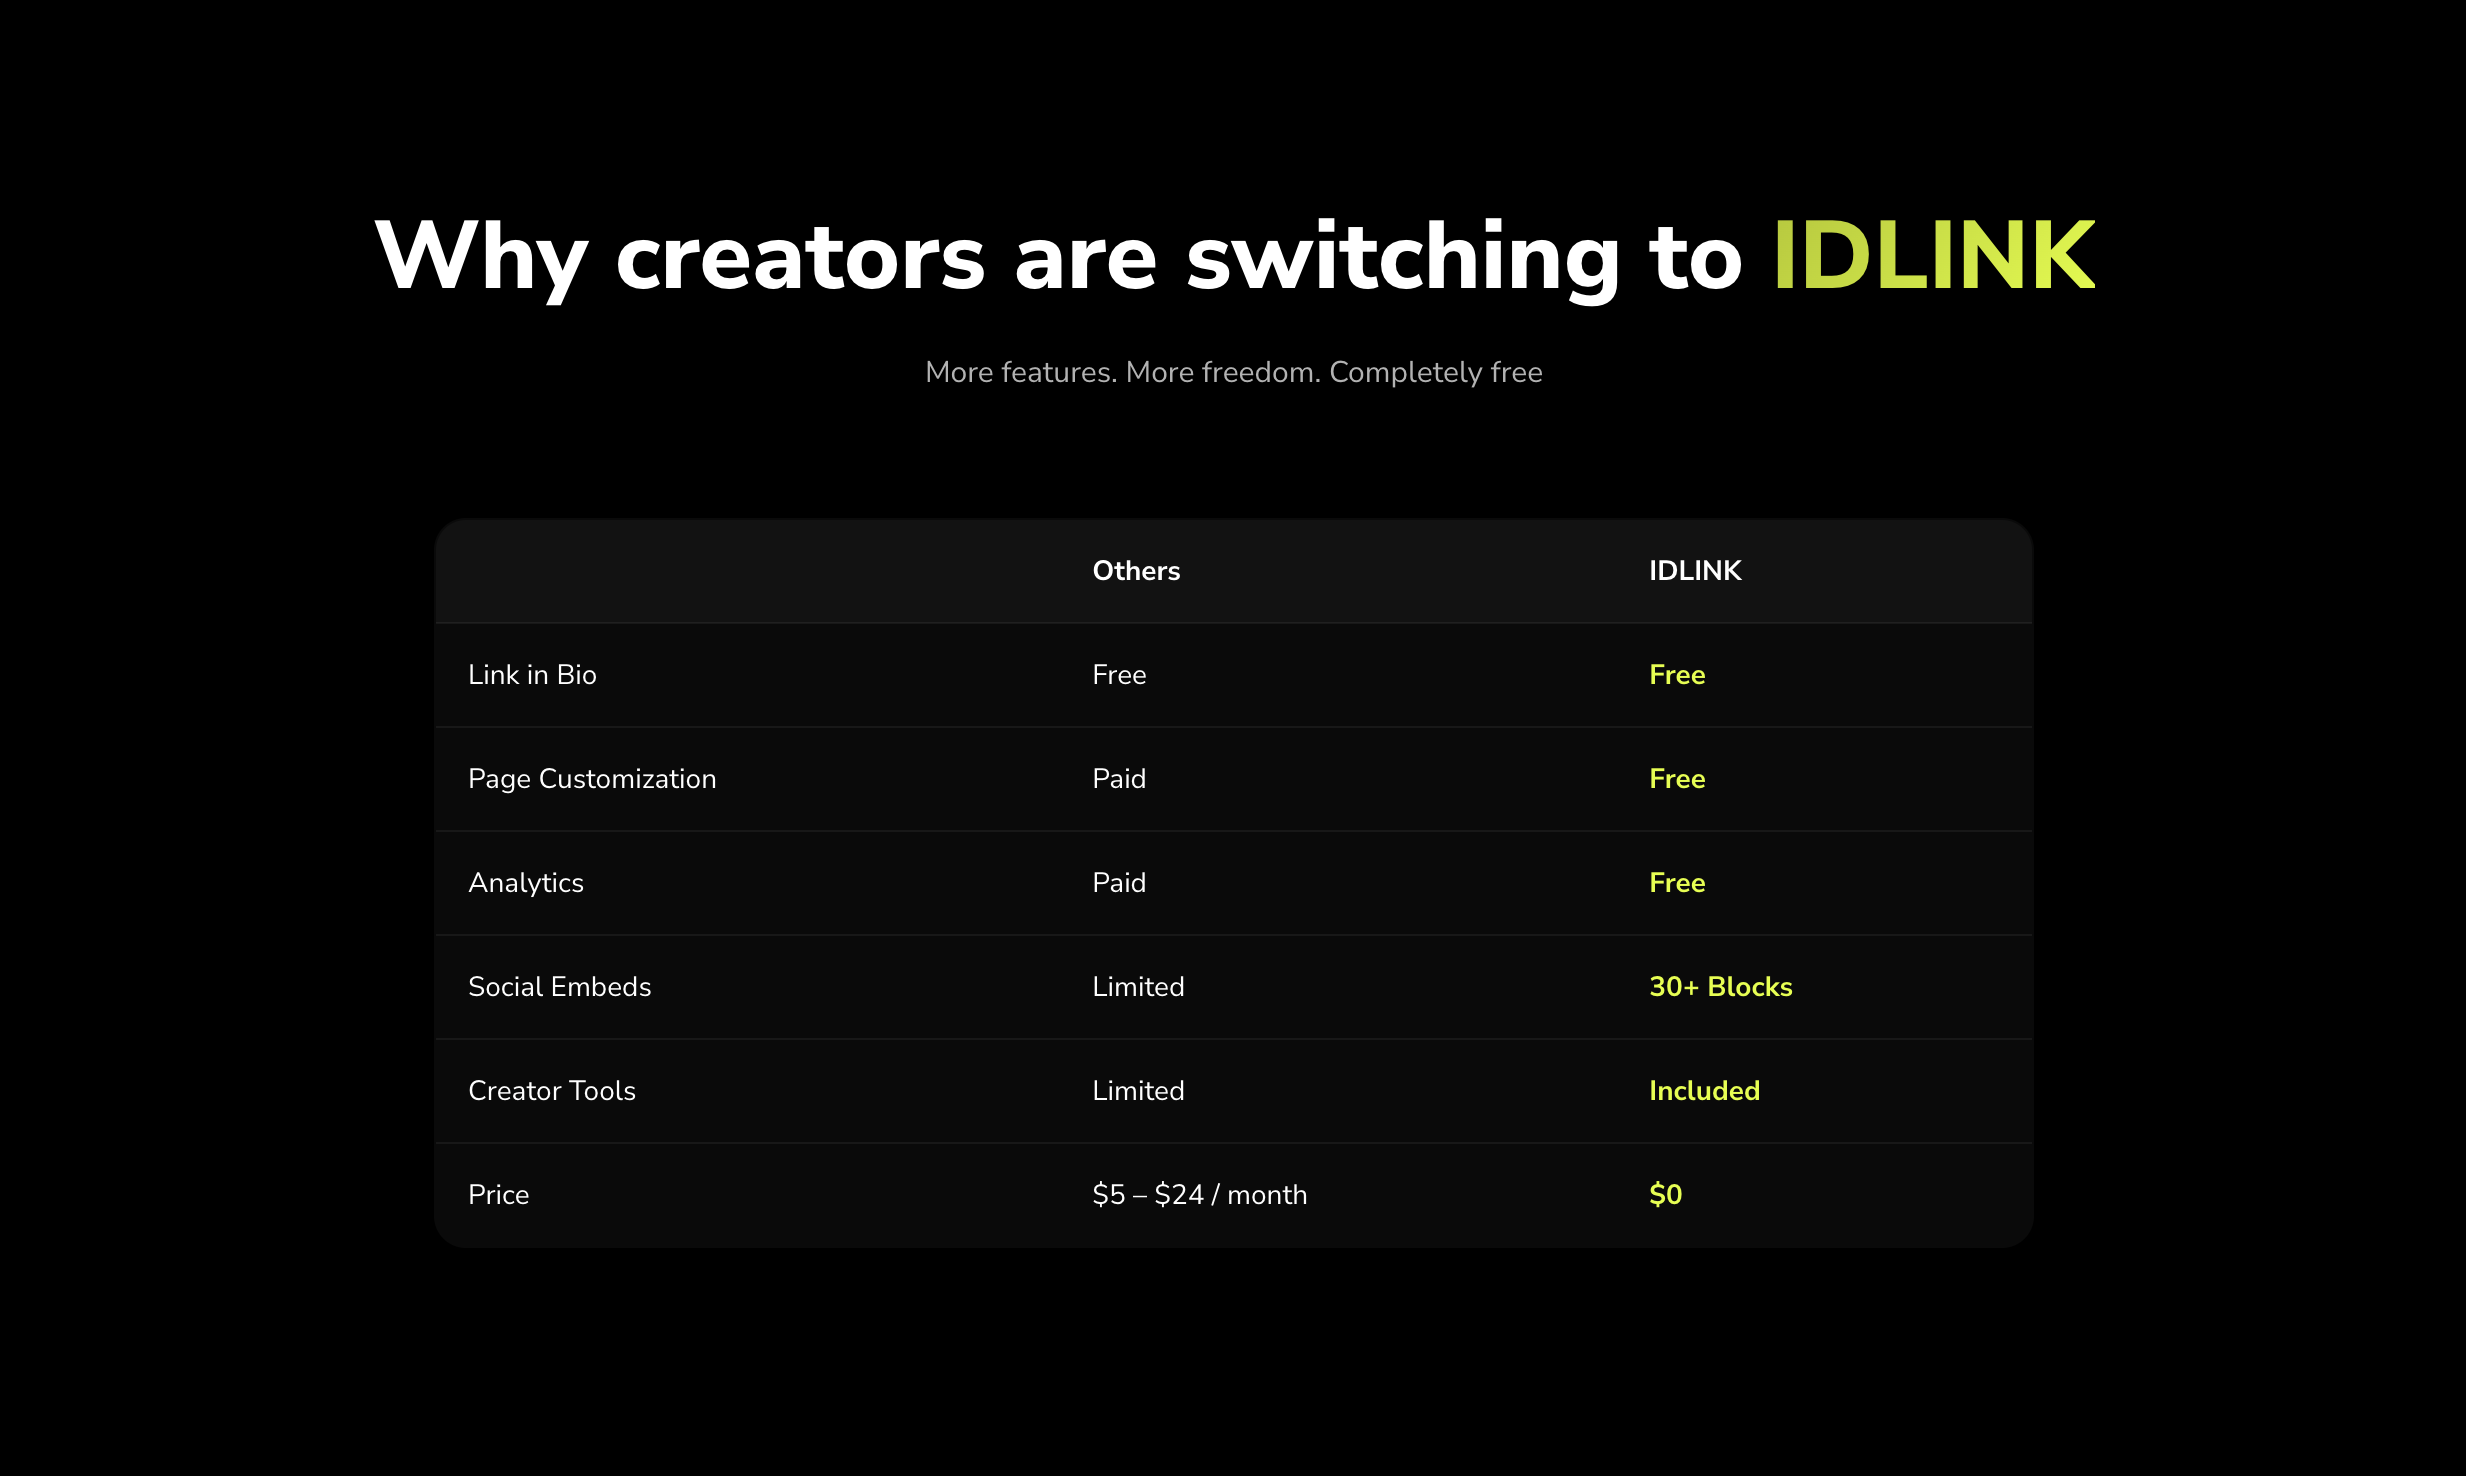2466x1476 pixels.
Task: Select the "Others" column header
Action: (1136, 570)
